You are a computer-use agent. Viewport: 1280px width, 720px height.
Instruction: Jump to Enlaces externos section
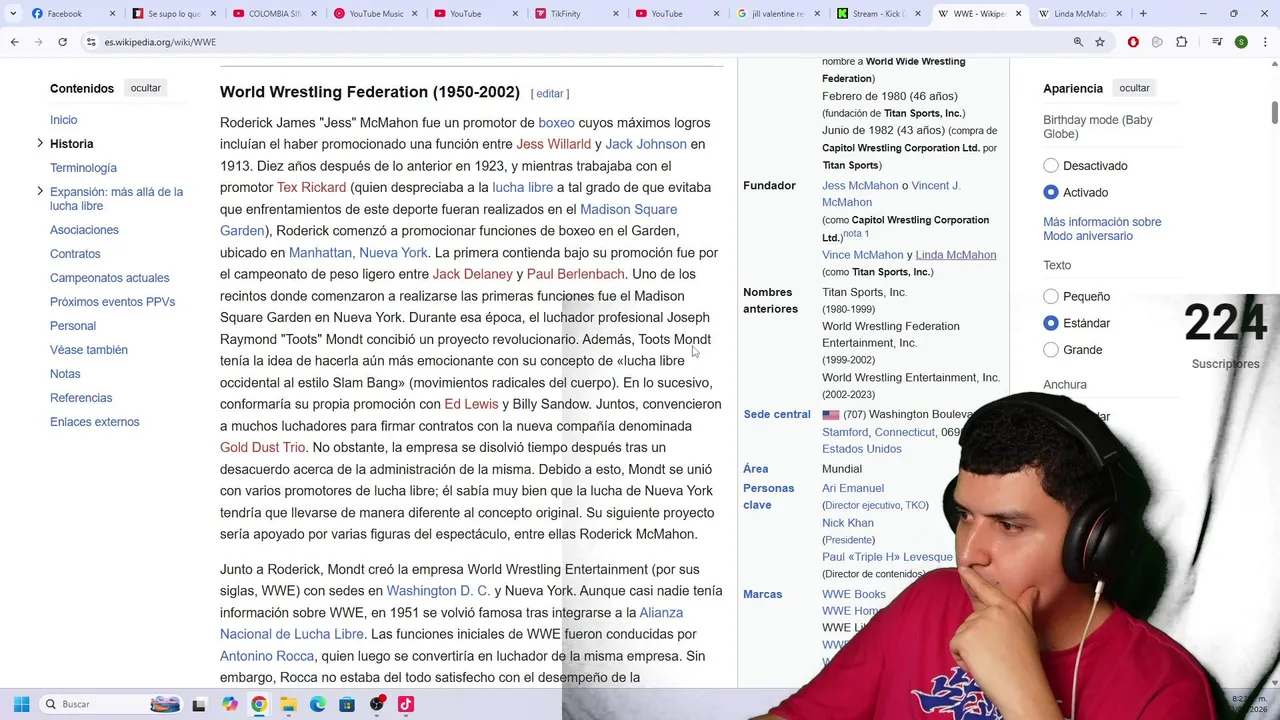coord(95,422)
